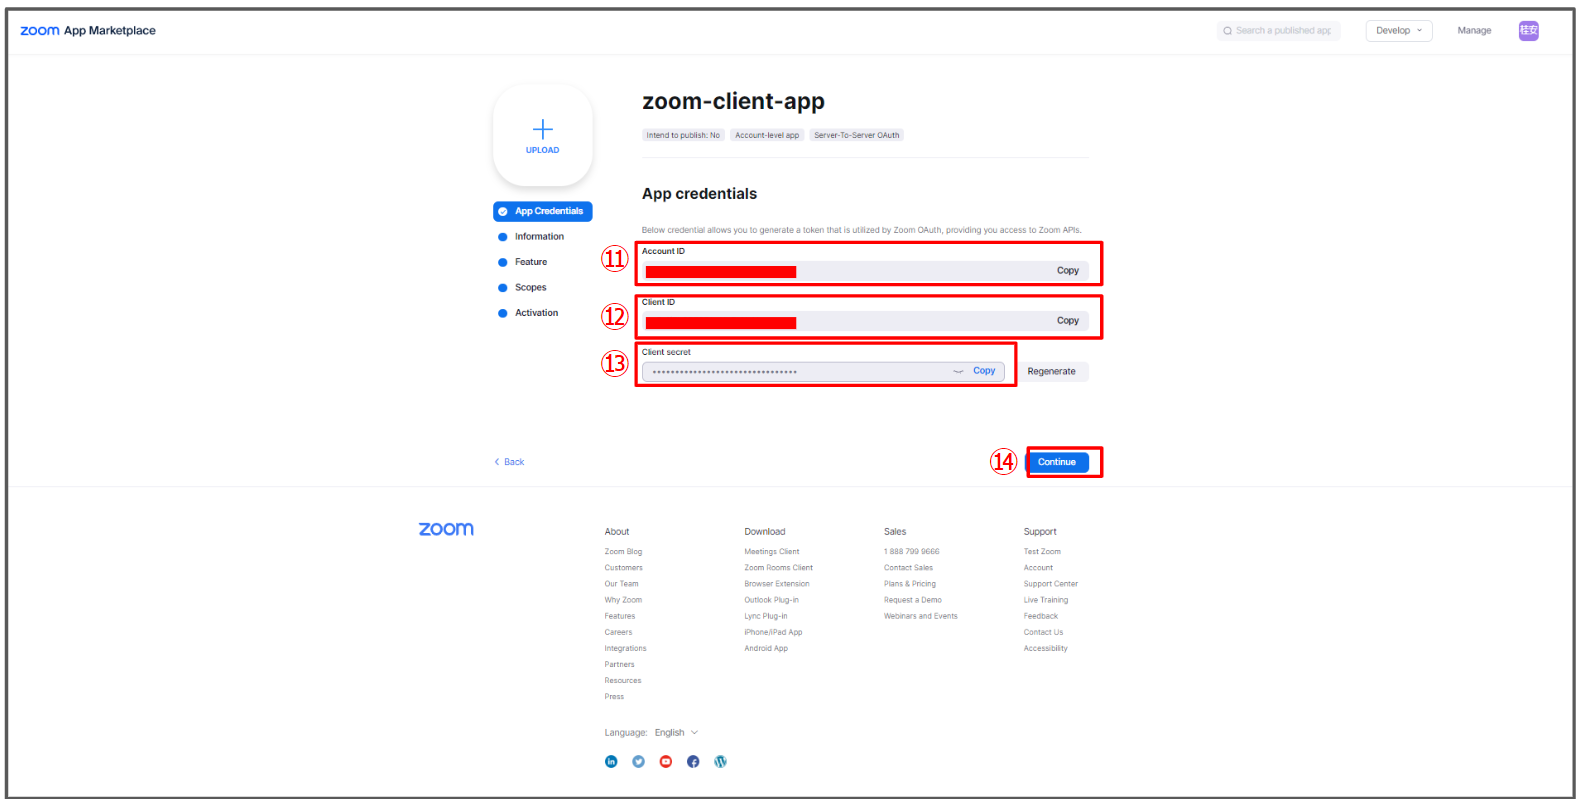Open Zoom's LinkedIn page icon
This screenshot has height=802, width=1577.
pos(611,762)
